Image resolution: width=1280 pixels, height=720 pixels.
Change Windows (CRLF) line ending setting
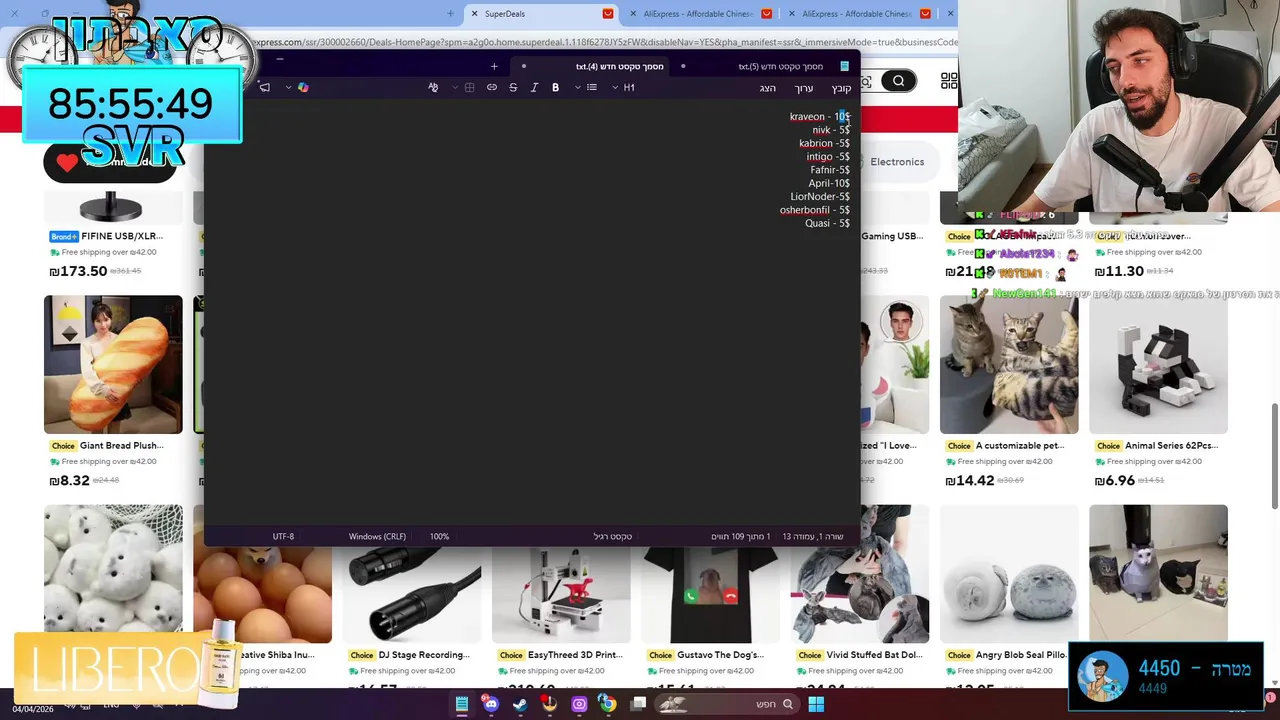(377, 537)
